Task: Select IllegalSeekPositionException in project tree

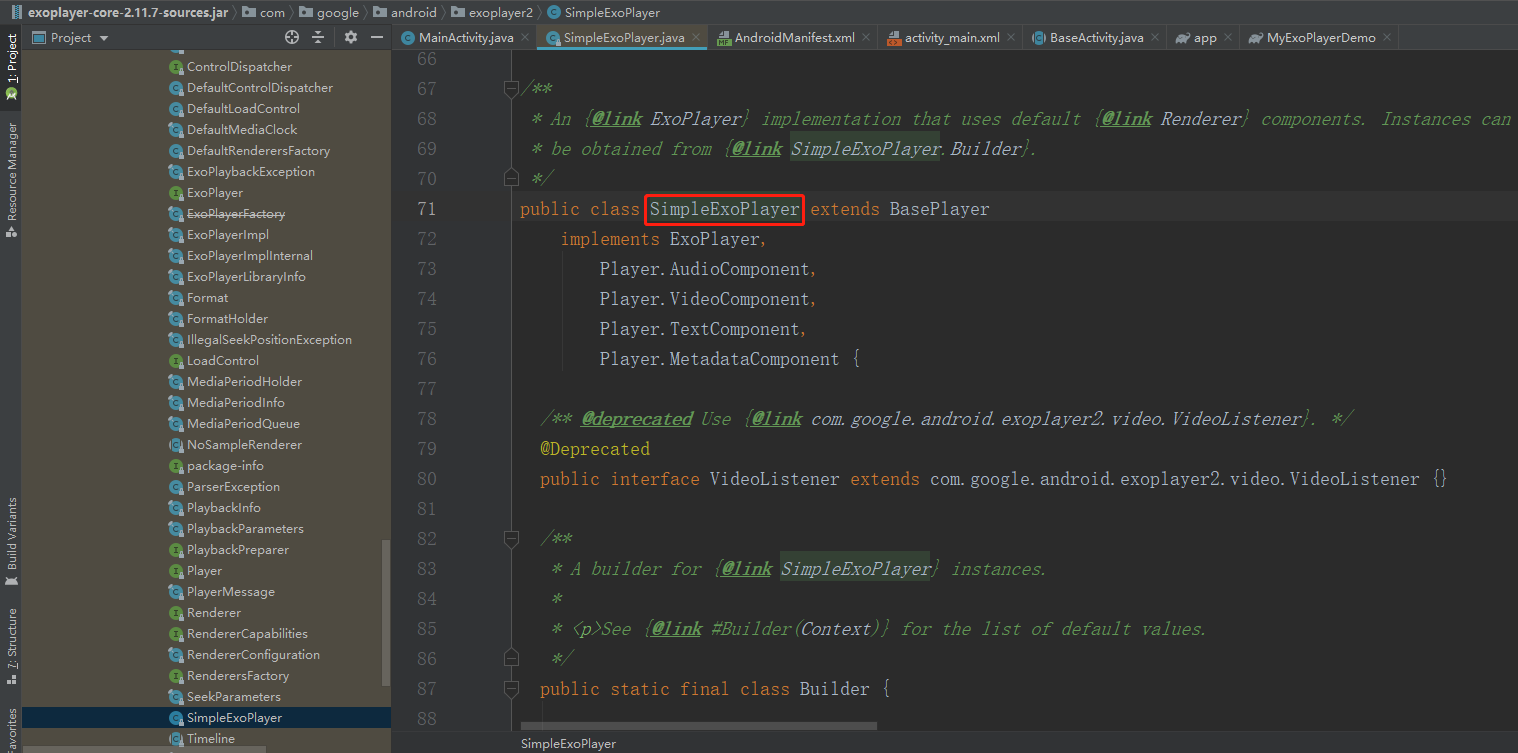Action: pos(269,340)
